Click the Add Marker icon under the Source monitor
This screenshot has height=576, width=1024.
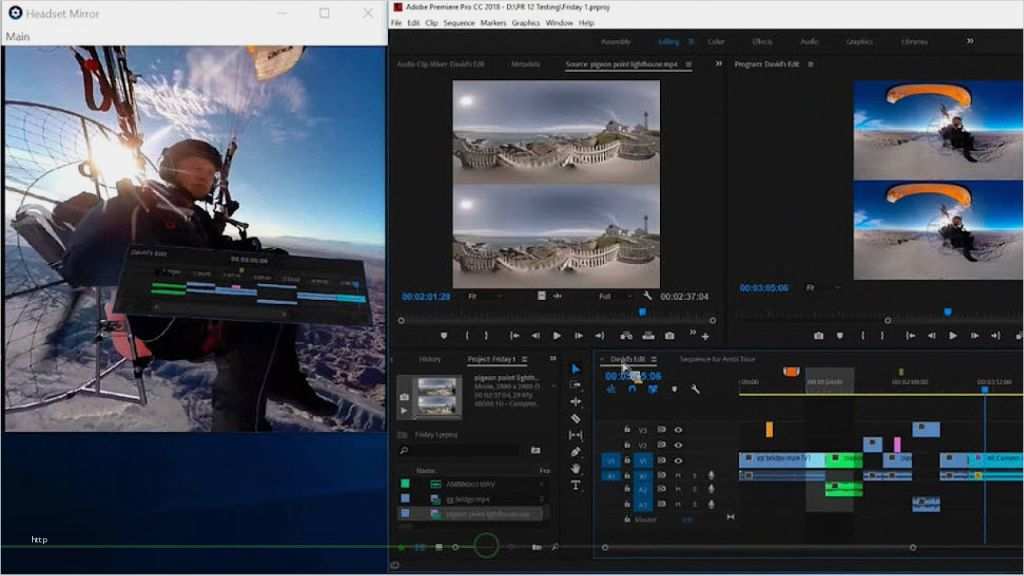tap(444, 336)
